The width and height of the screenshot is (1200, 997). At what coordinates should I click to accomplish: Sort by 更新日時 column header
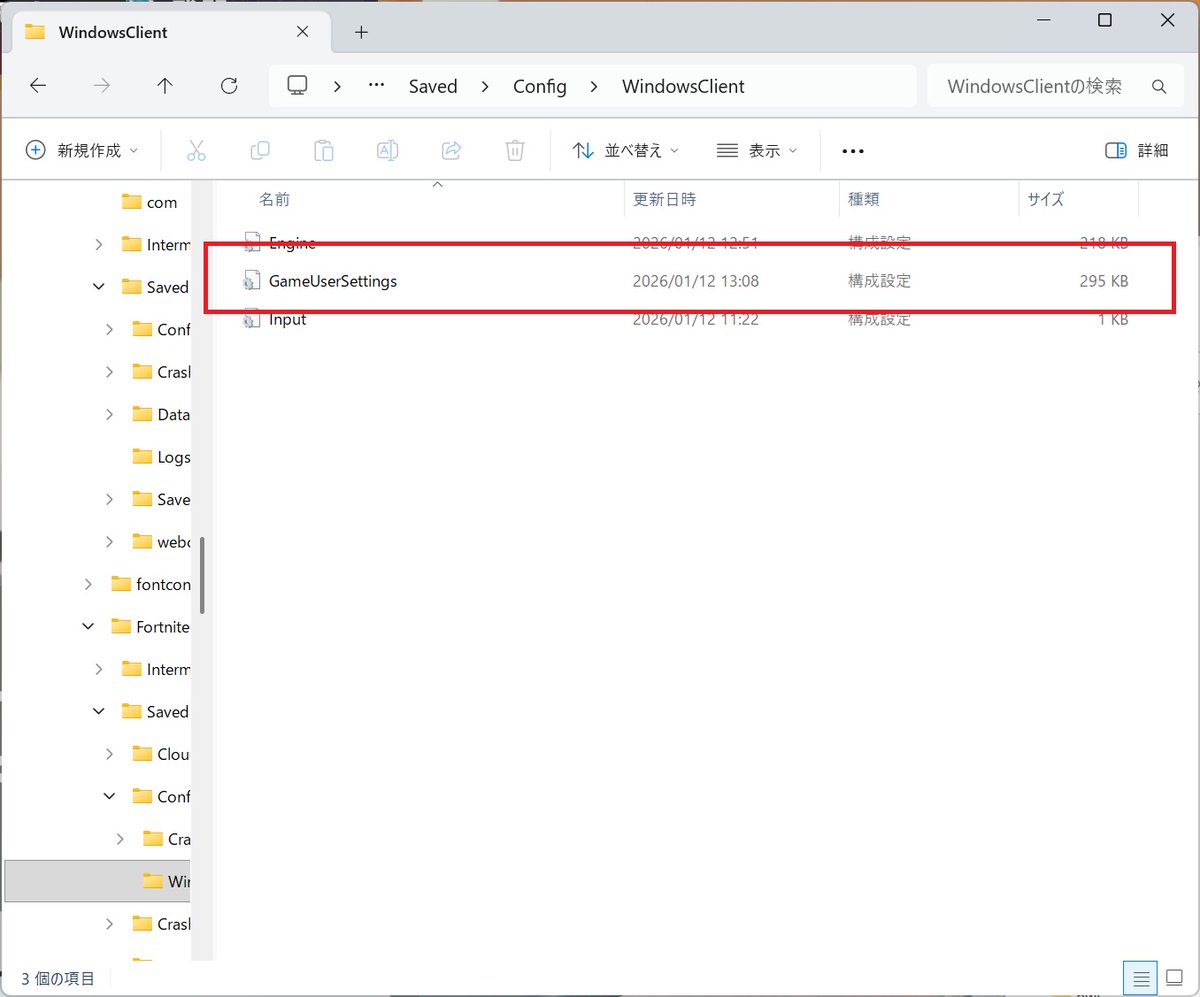tap(665, 200)
